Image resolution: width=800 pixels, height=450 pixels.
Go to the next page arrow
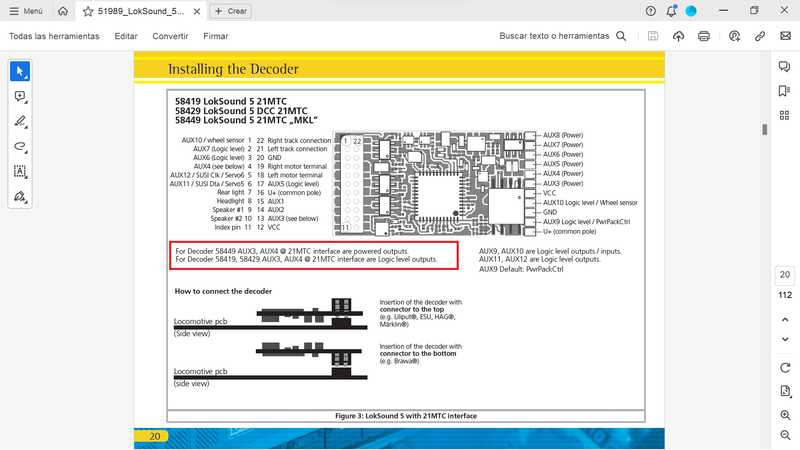tap(785, 339)
